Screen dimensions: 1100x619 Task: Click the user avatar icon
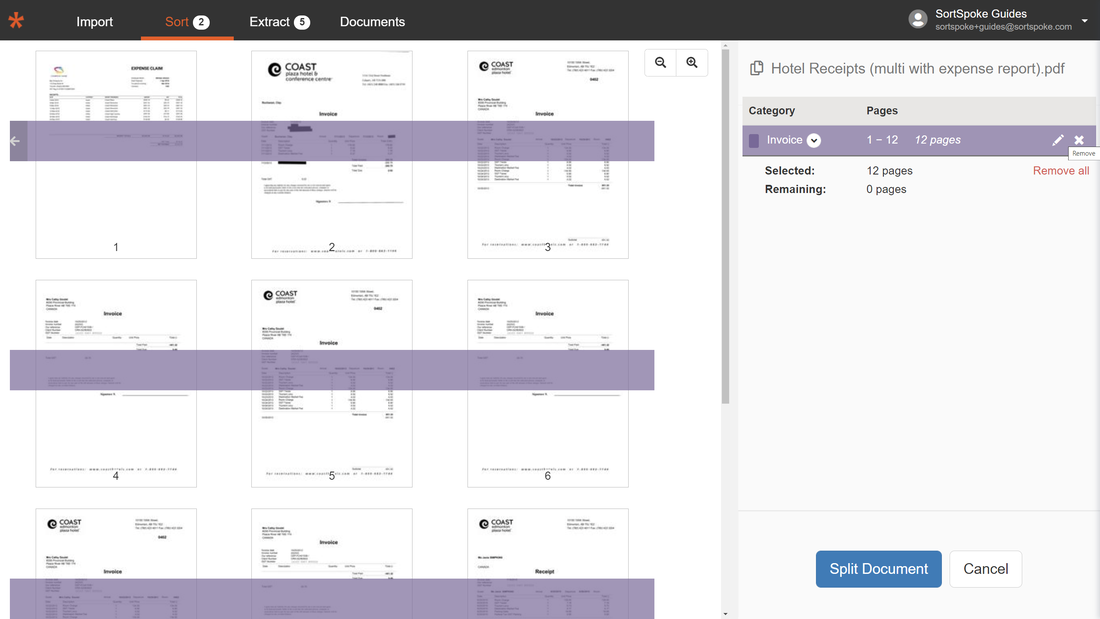pos(918,19)
